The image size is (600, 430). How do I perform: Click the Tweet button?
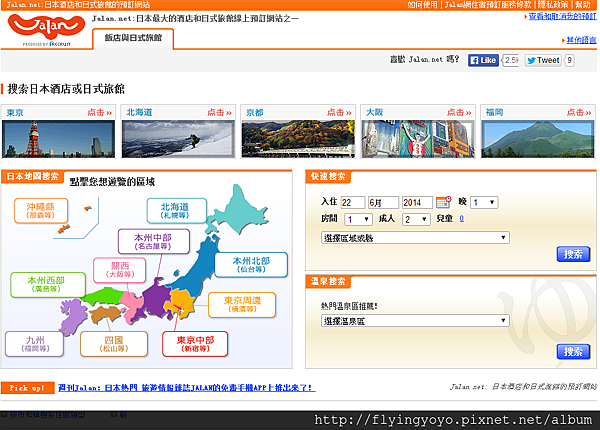pos(543,60)
